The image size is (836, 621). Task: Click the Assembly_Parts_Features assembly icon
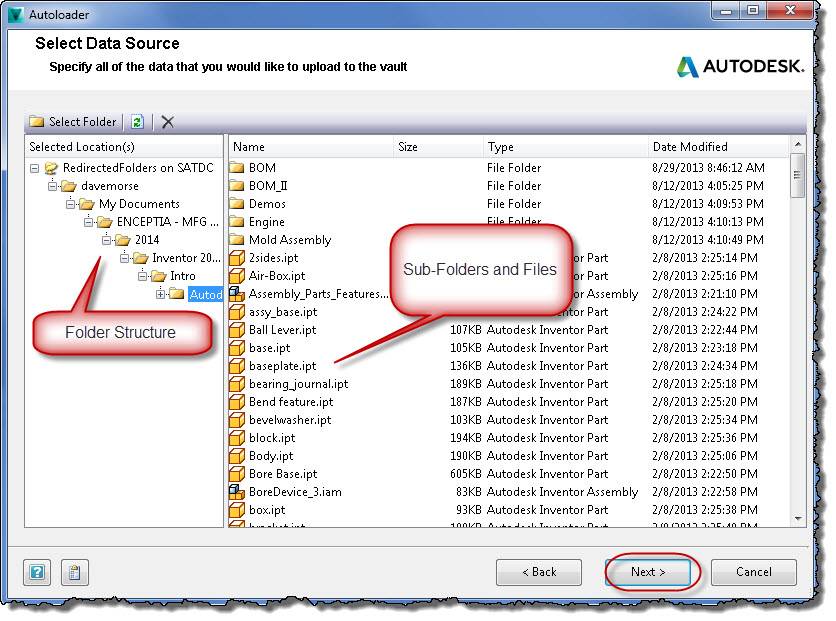coord(237,294)
